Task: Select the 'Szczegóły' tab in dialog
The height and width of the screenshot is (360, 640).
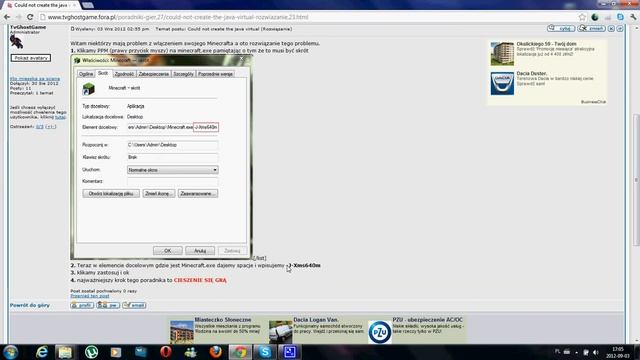Action: (183, 74)
